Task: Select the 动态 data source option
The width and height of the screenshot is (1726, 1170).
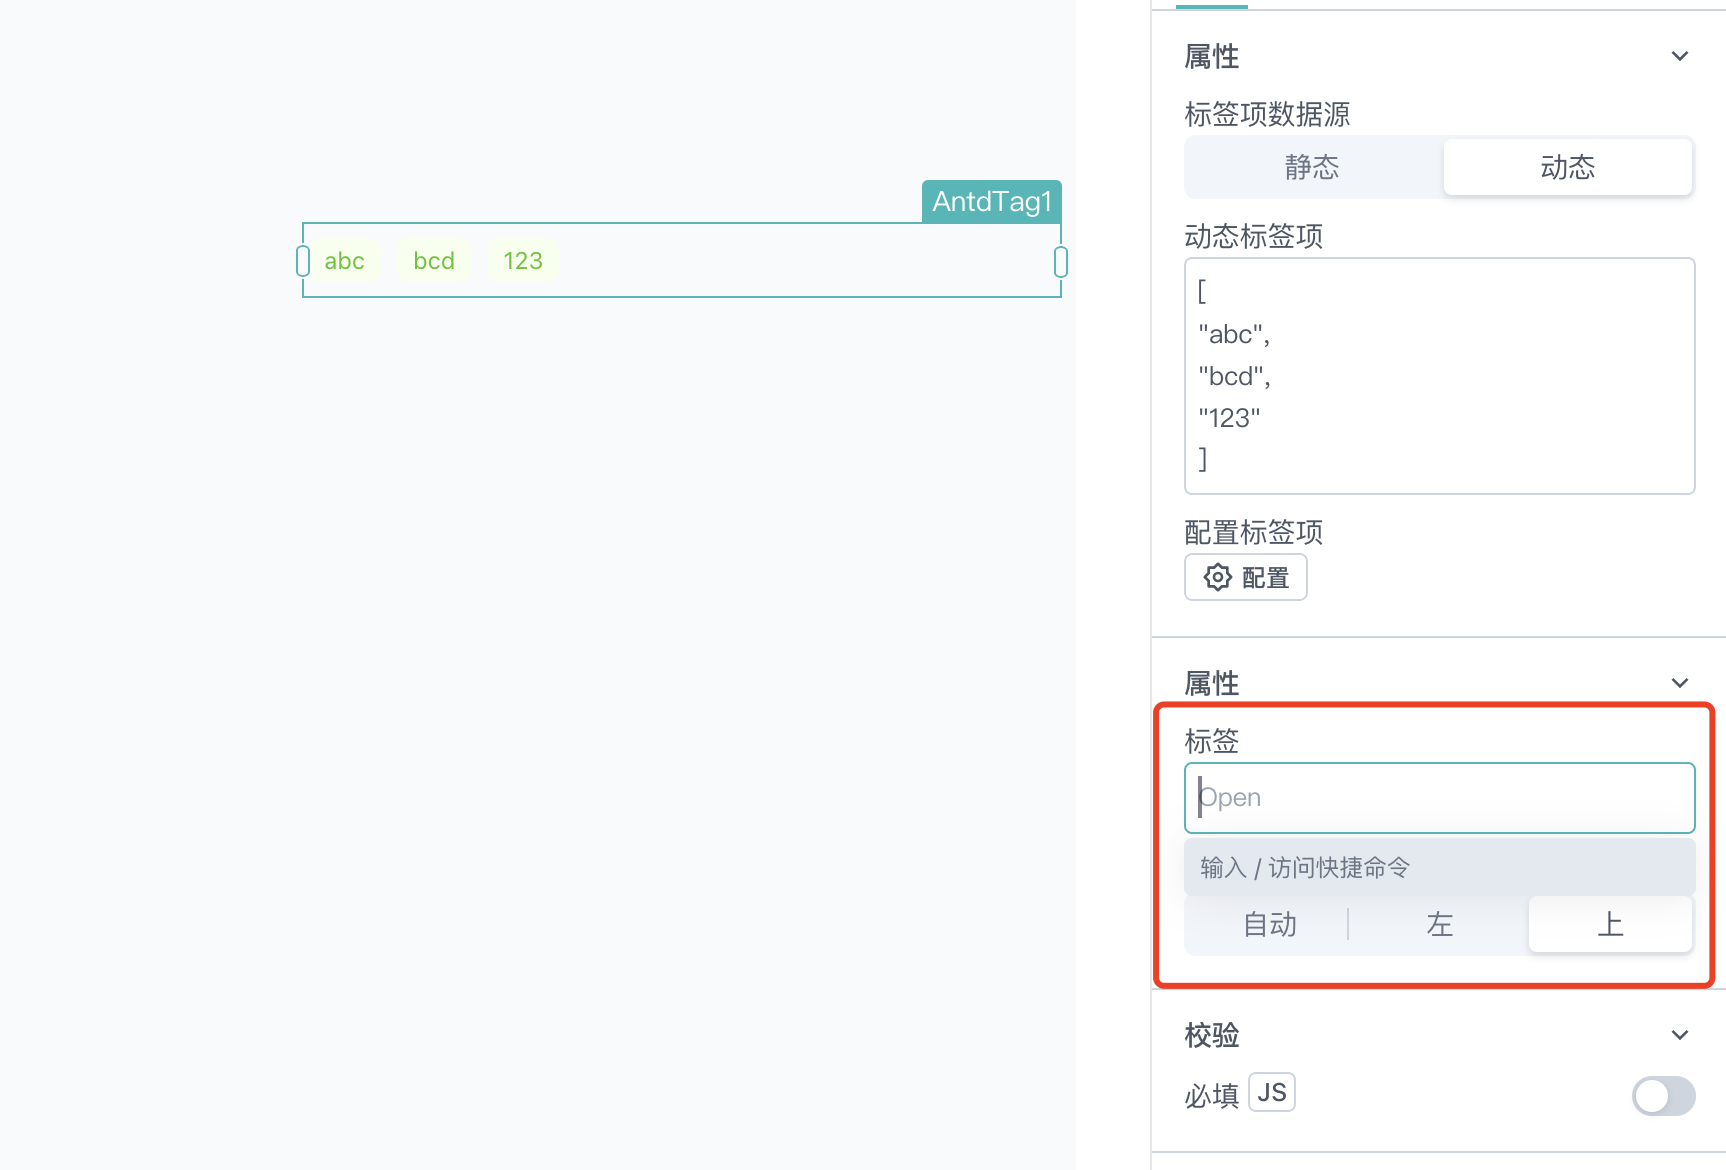Action: pos(1567,167)
